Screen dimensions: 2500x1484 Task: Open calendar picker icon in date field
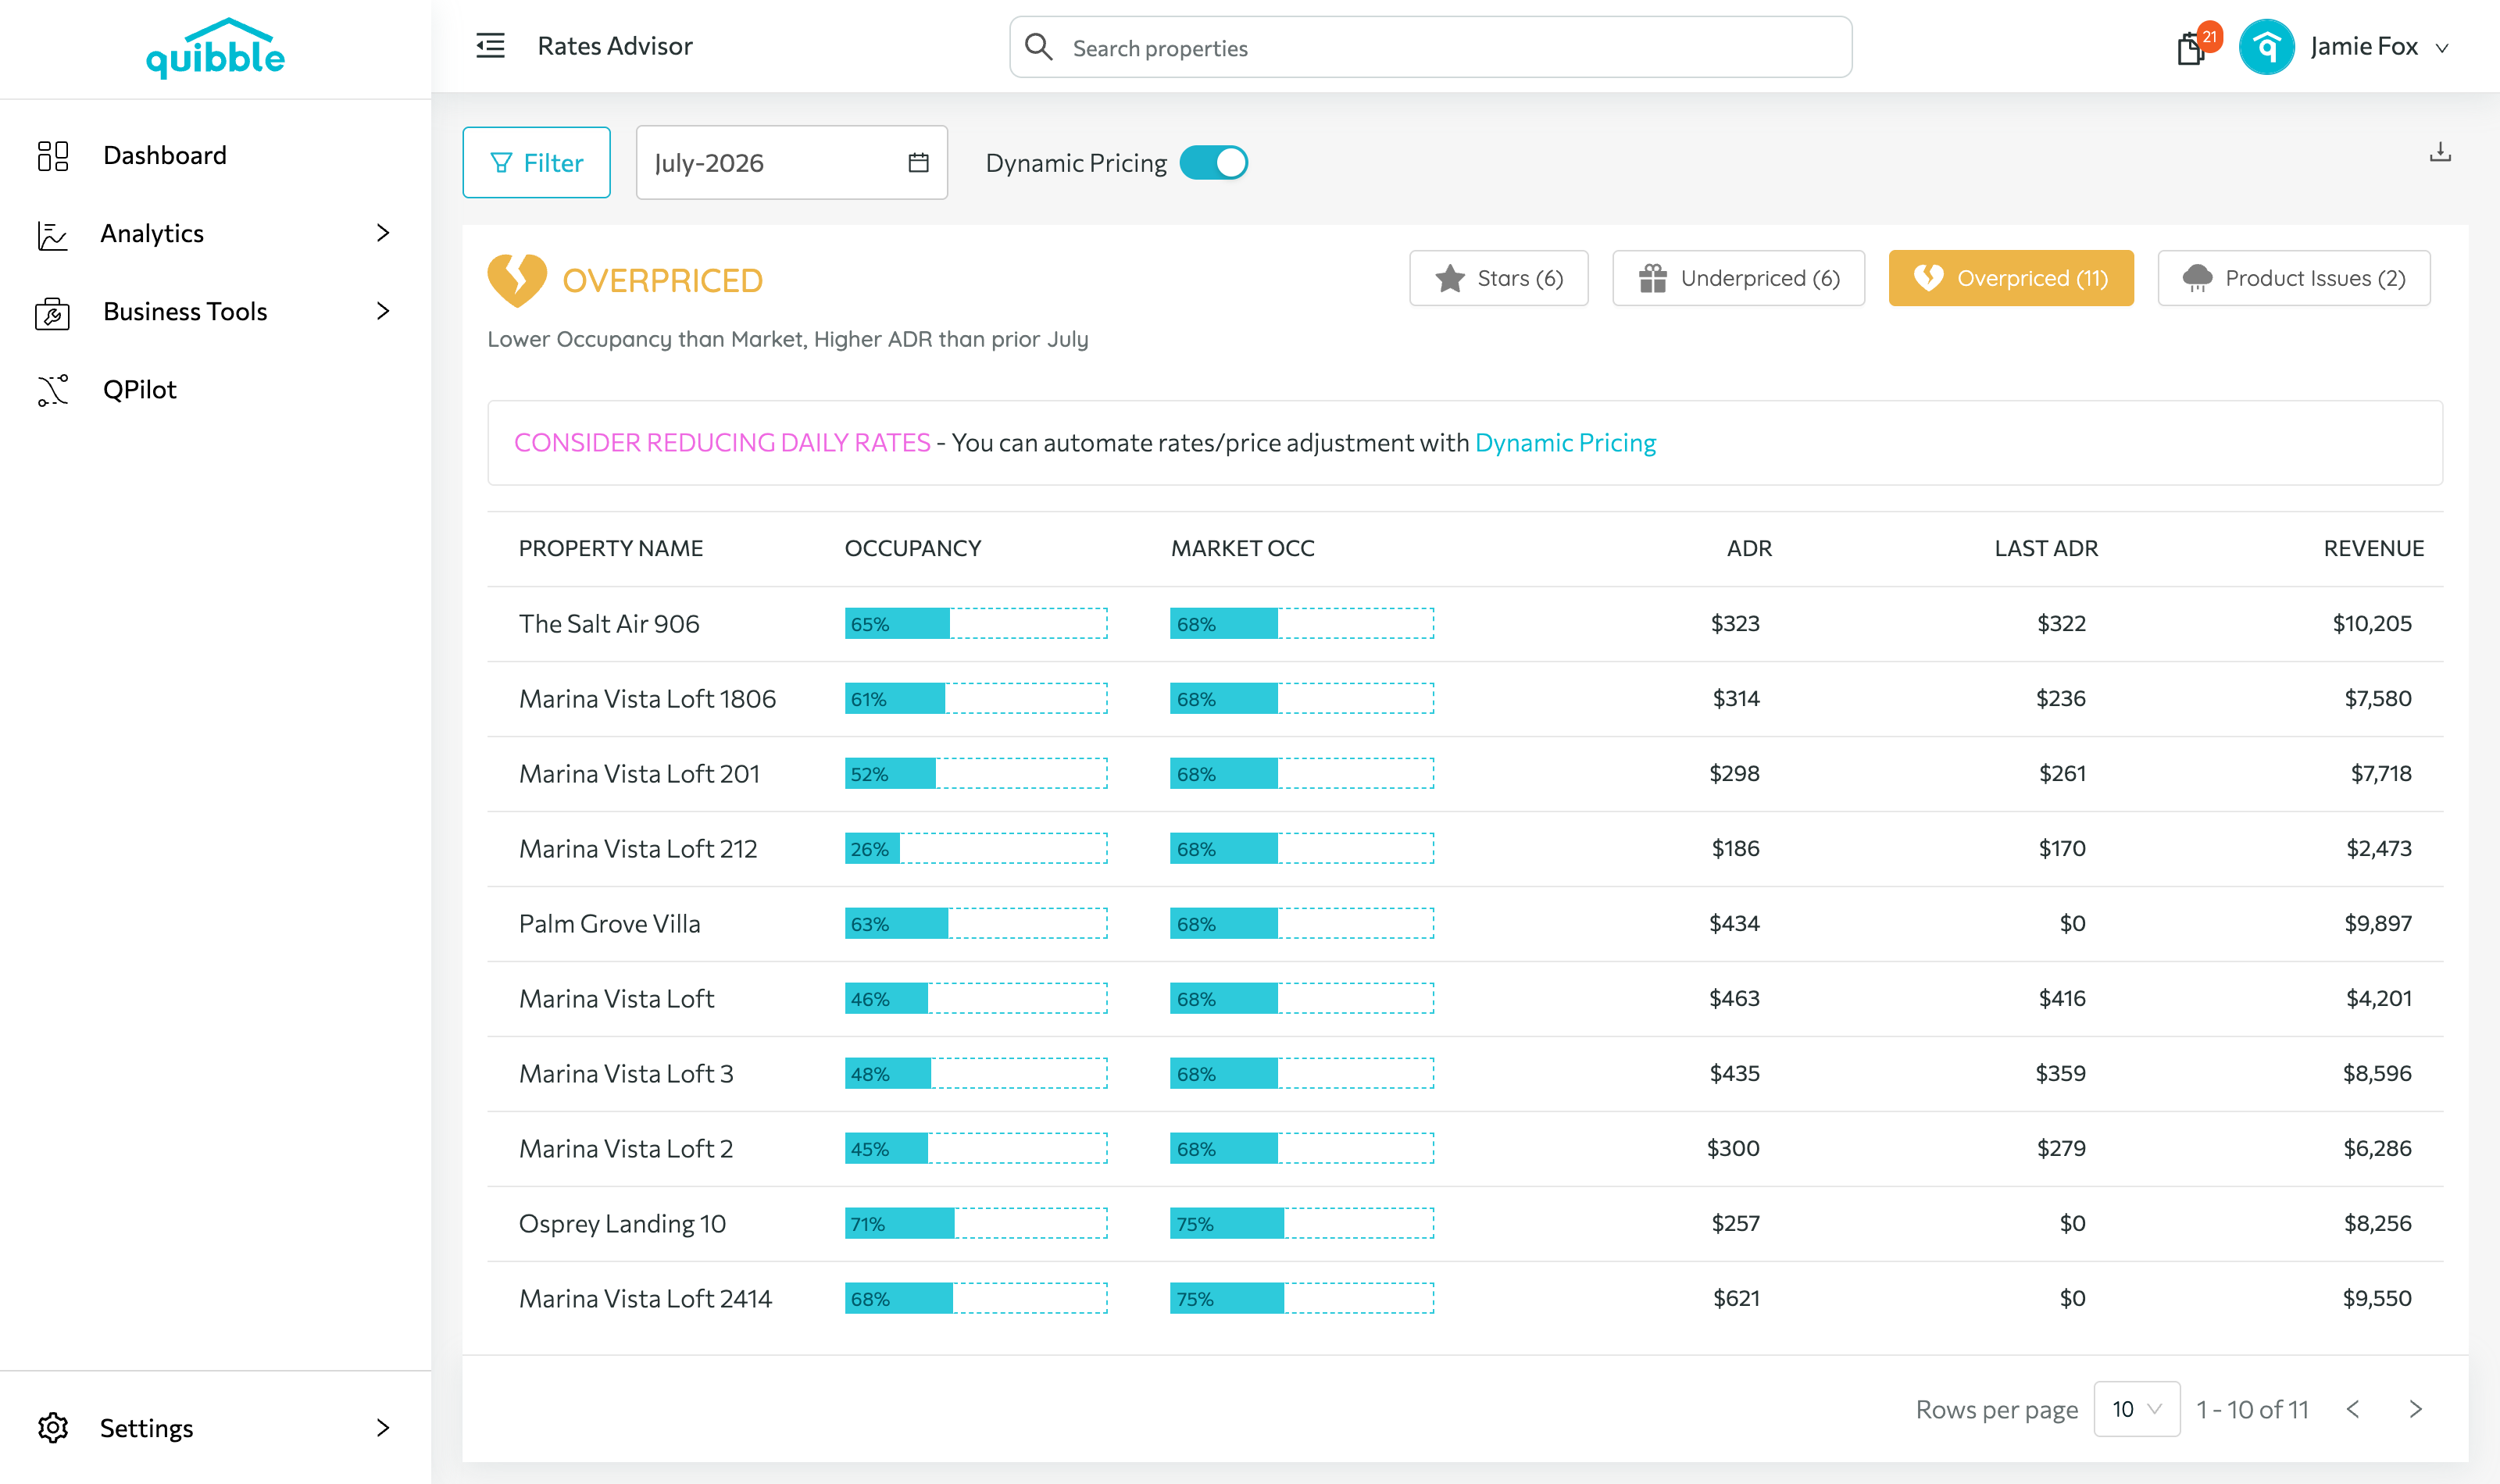point(918,162)
